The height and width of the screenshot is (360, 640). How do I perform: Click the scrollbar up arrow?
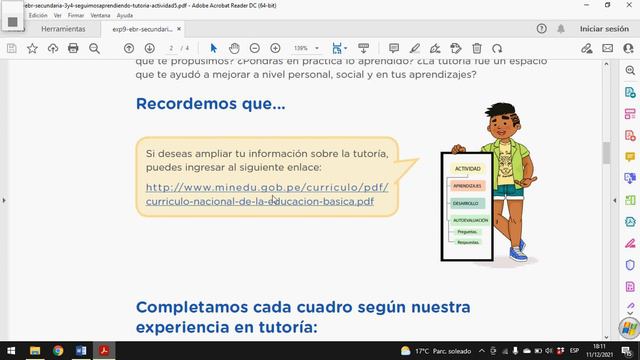(x=606, y=64)
